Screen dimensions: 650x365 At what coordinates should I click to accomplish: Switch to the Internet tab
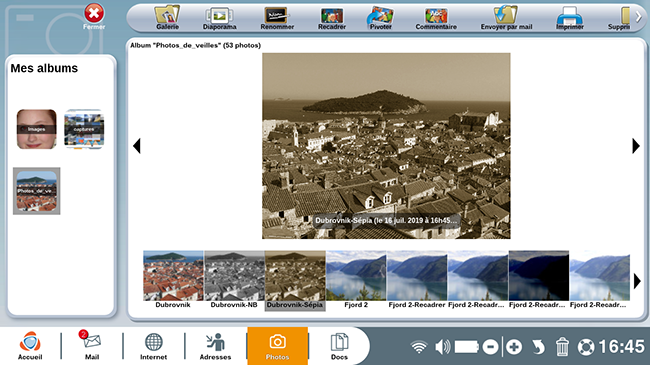153,345
